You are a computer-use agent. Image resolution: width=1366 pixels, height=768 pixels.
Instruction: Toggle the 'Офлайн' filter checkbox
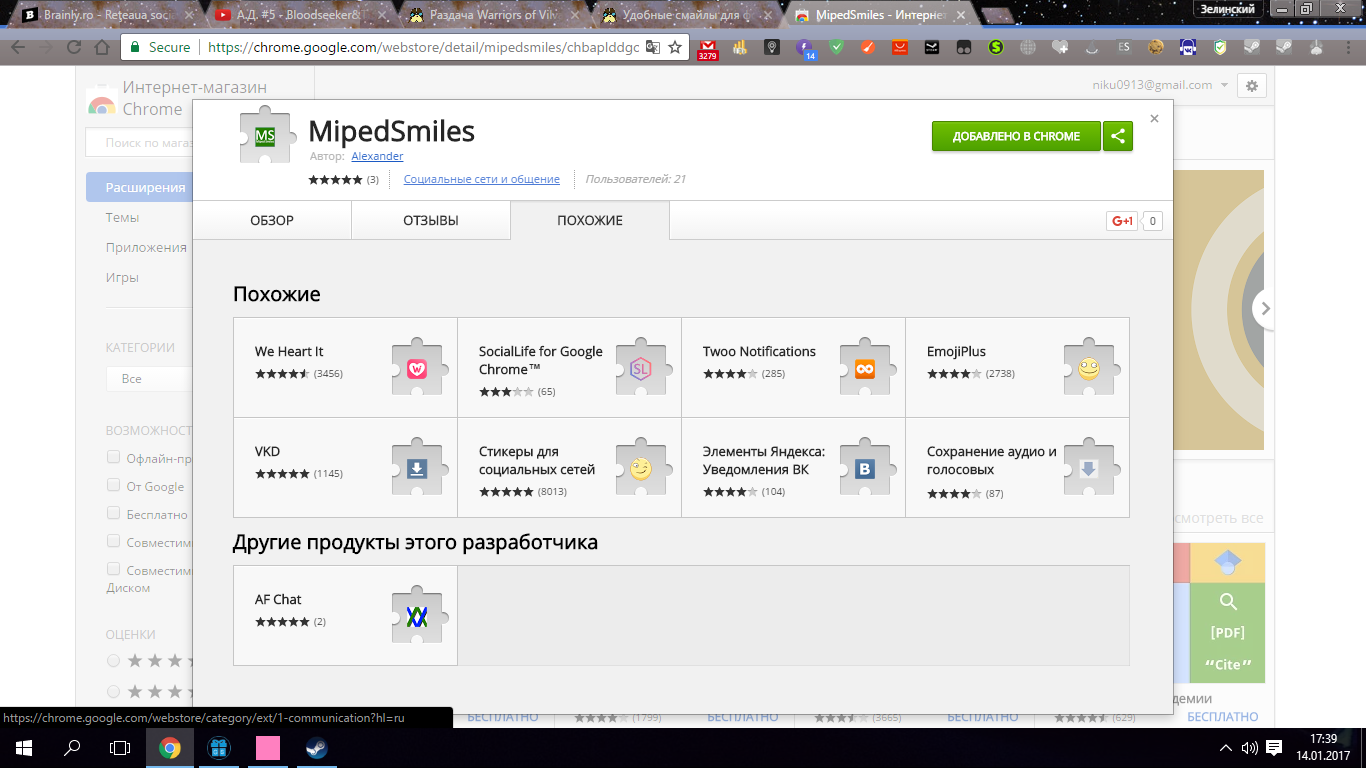coord(113,458)
